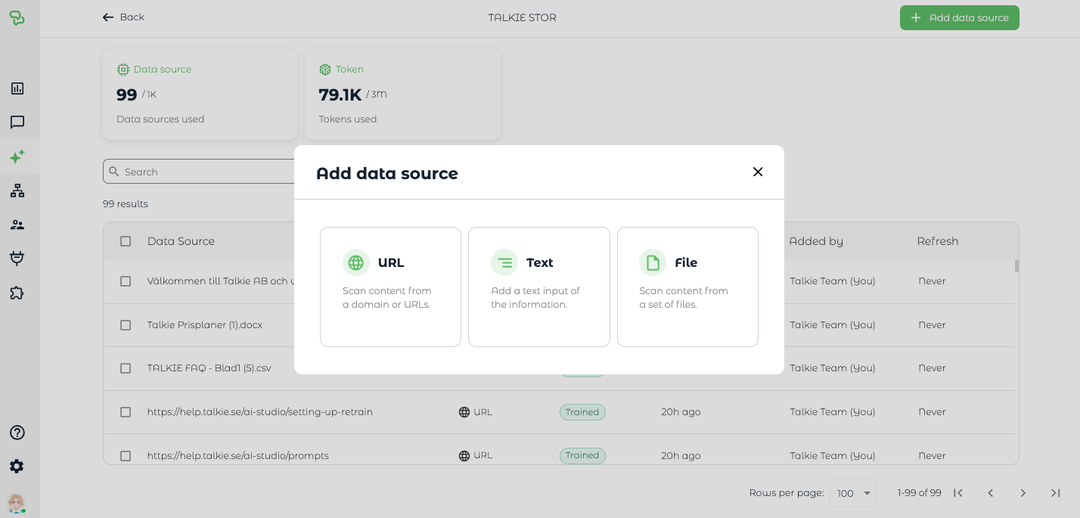Image resolution: width=1080 pixels, height=518 pixels.
Task: Check the ai-studio/prompts URL row
Action: [125, 455]
